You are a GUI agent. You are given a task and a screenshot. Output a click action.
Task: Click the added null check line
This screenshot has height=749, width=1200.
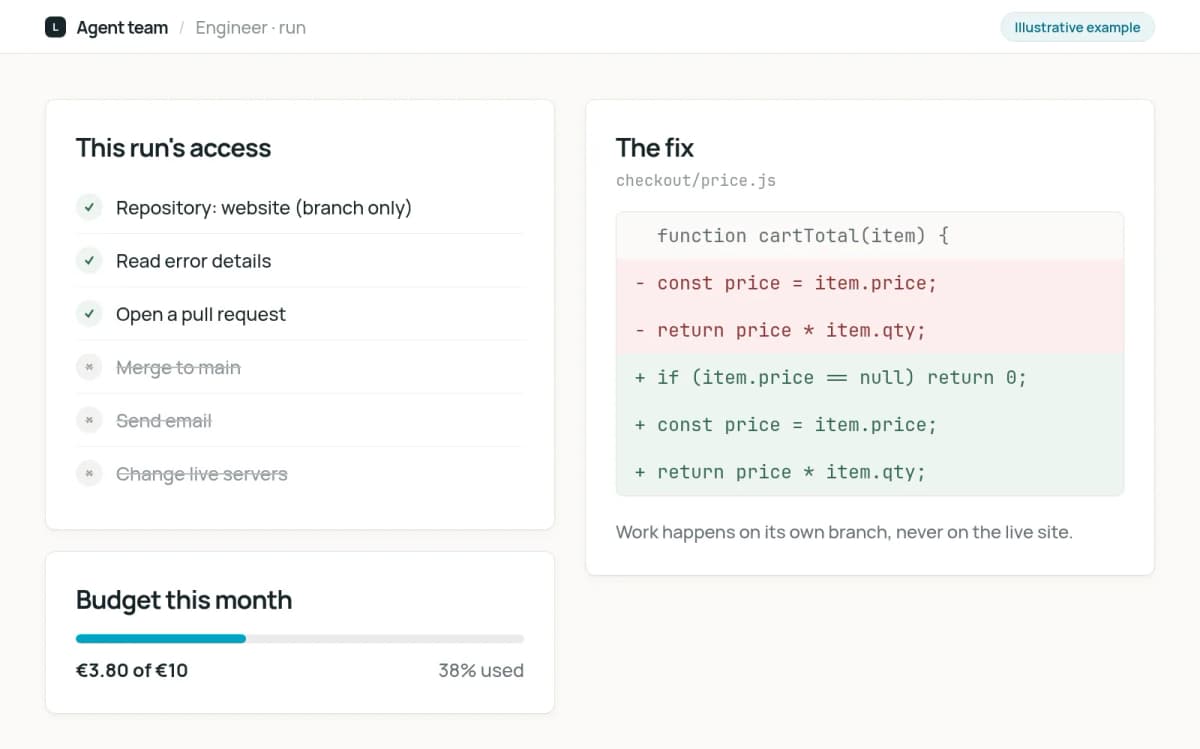pos(870,377)
